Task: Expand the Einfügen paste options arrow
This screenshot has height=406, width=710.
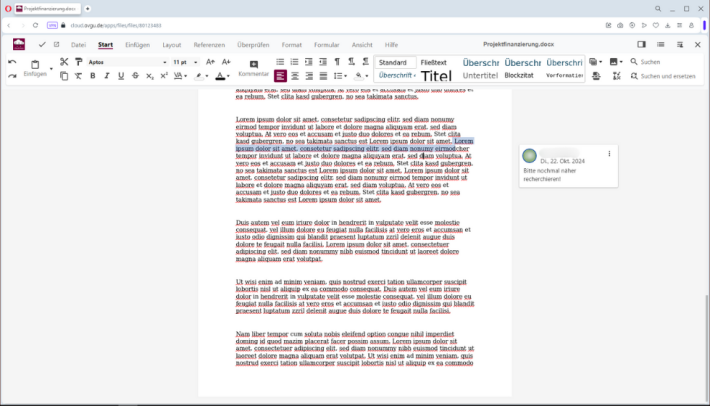Action: point(51,69)
